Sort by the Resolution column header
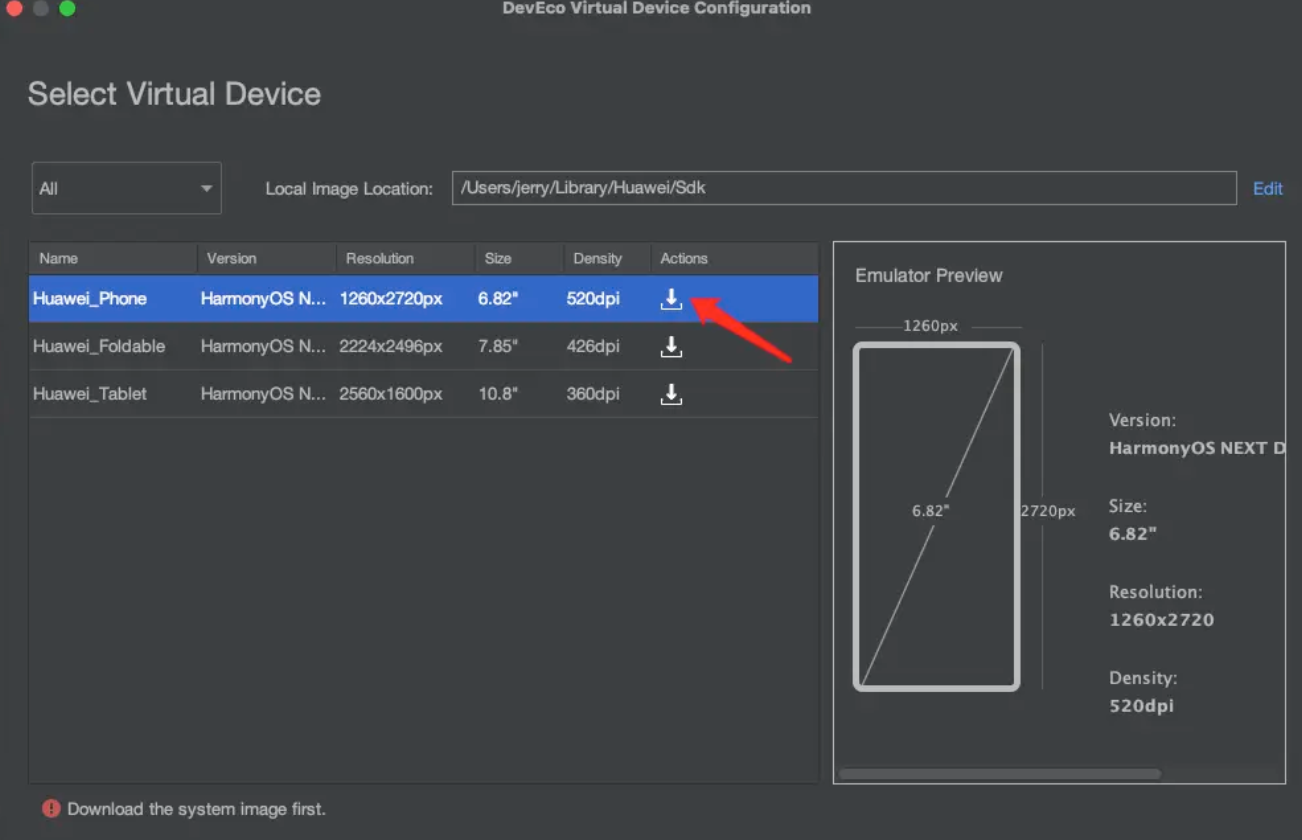This screenshot has height=840, width=1302. (x=405, y=258)
